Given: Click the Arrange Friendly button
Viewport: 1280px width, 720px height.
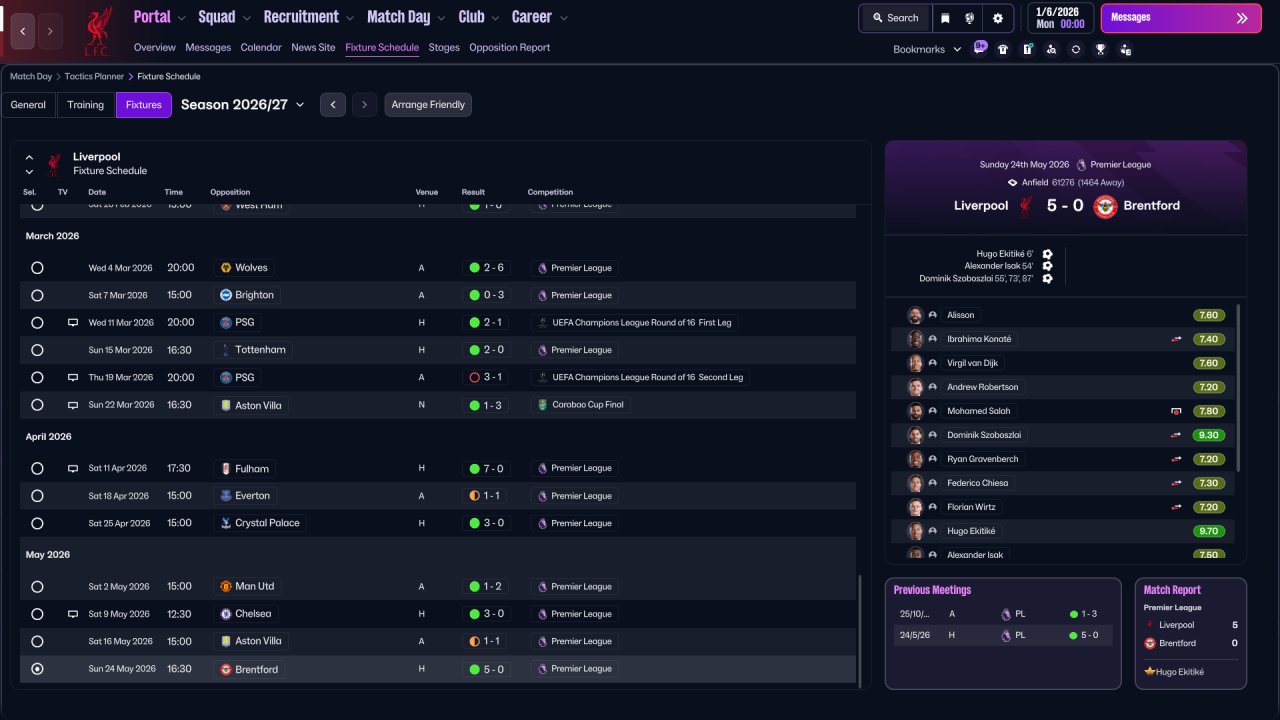Looking at the screenshot, I should point(428,105).
